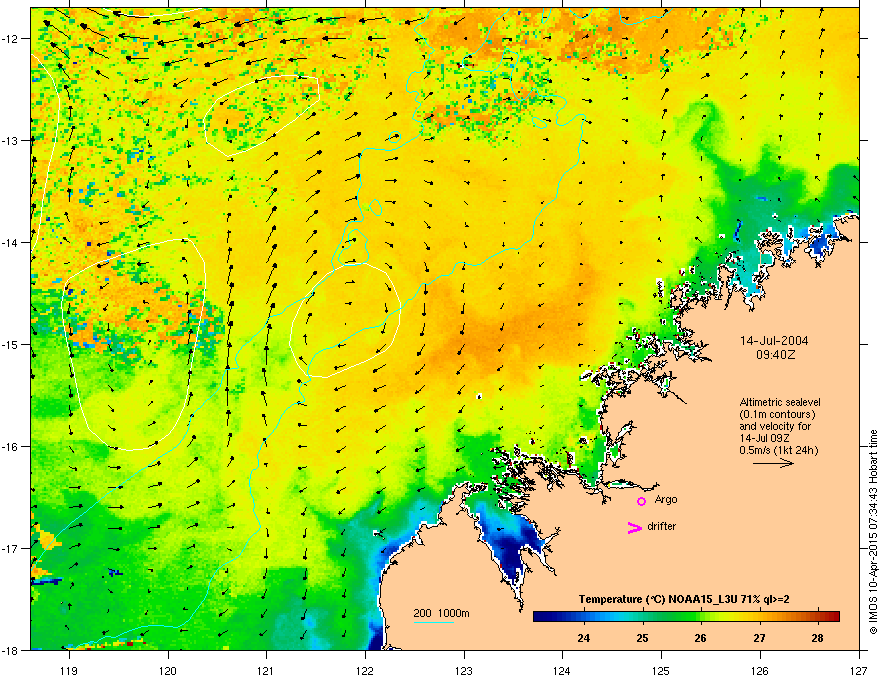Click the '09:40Z' time text
The height and width of the screenshot is (680, 880).
tap(775, 355)
